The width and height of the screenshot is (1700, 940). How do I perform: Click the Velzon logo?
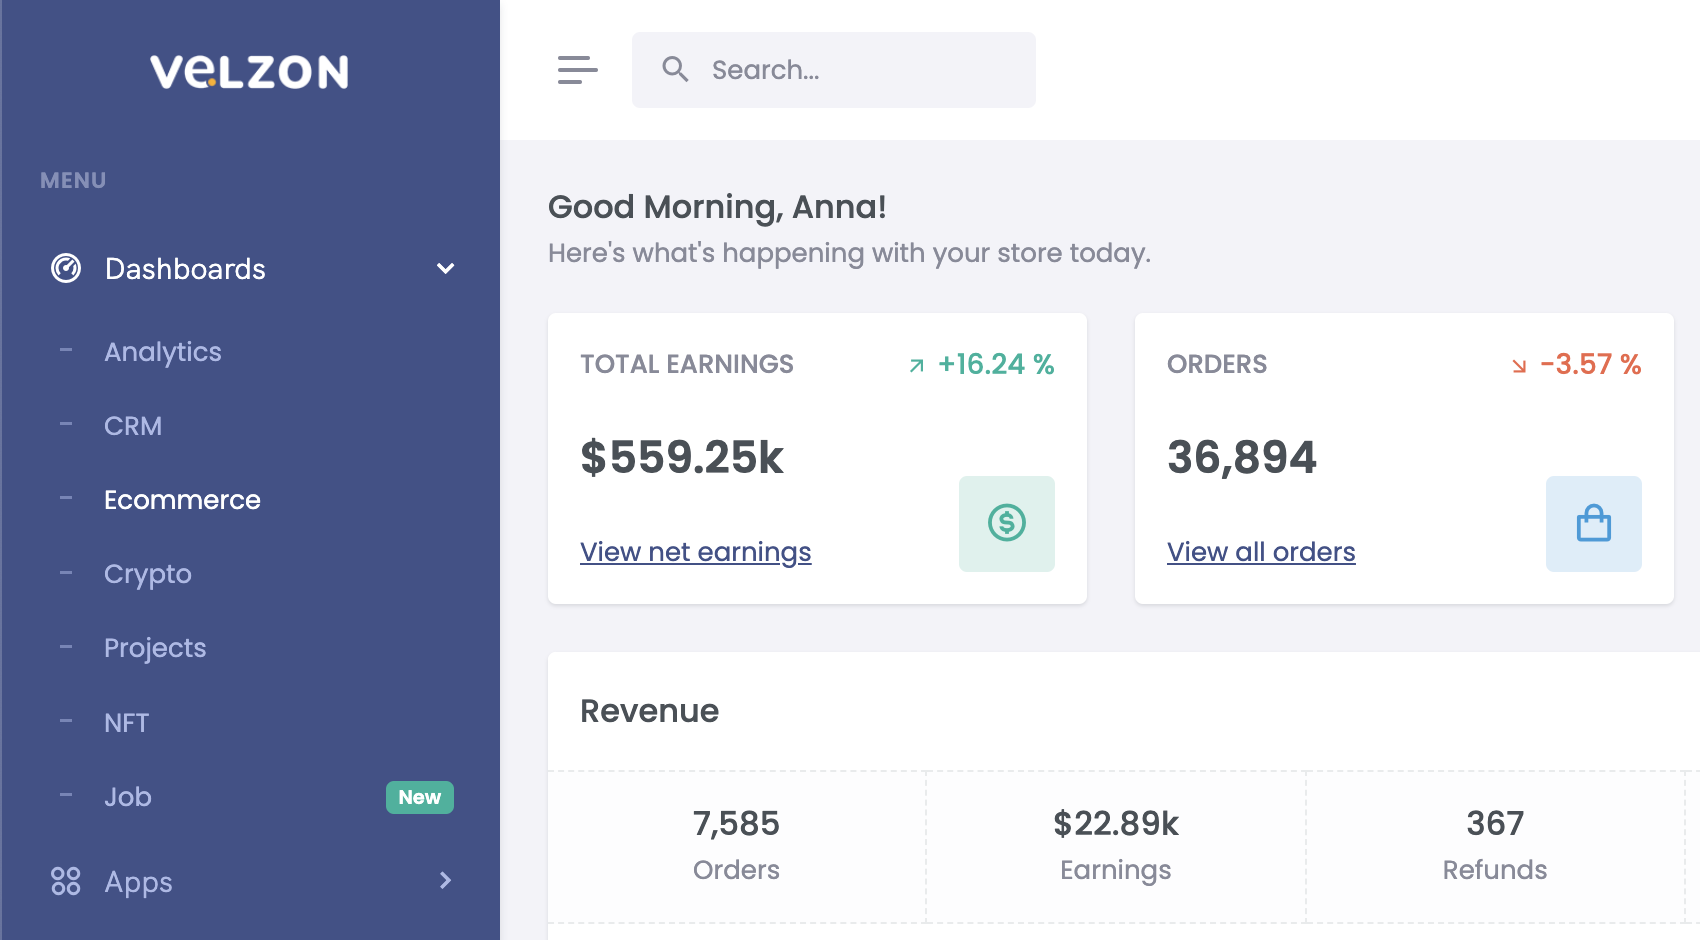[x=249, y=71]
